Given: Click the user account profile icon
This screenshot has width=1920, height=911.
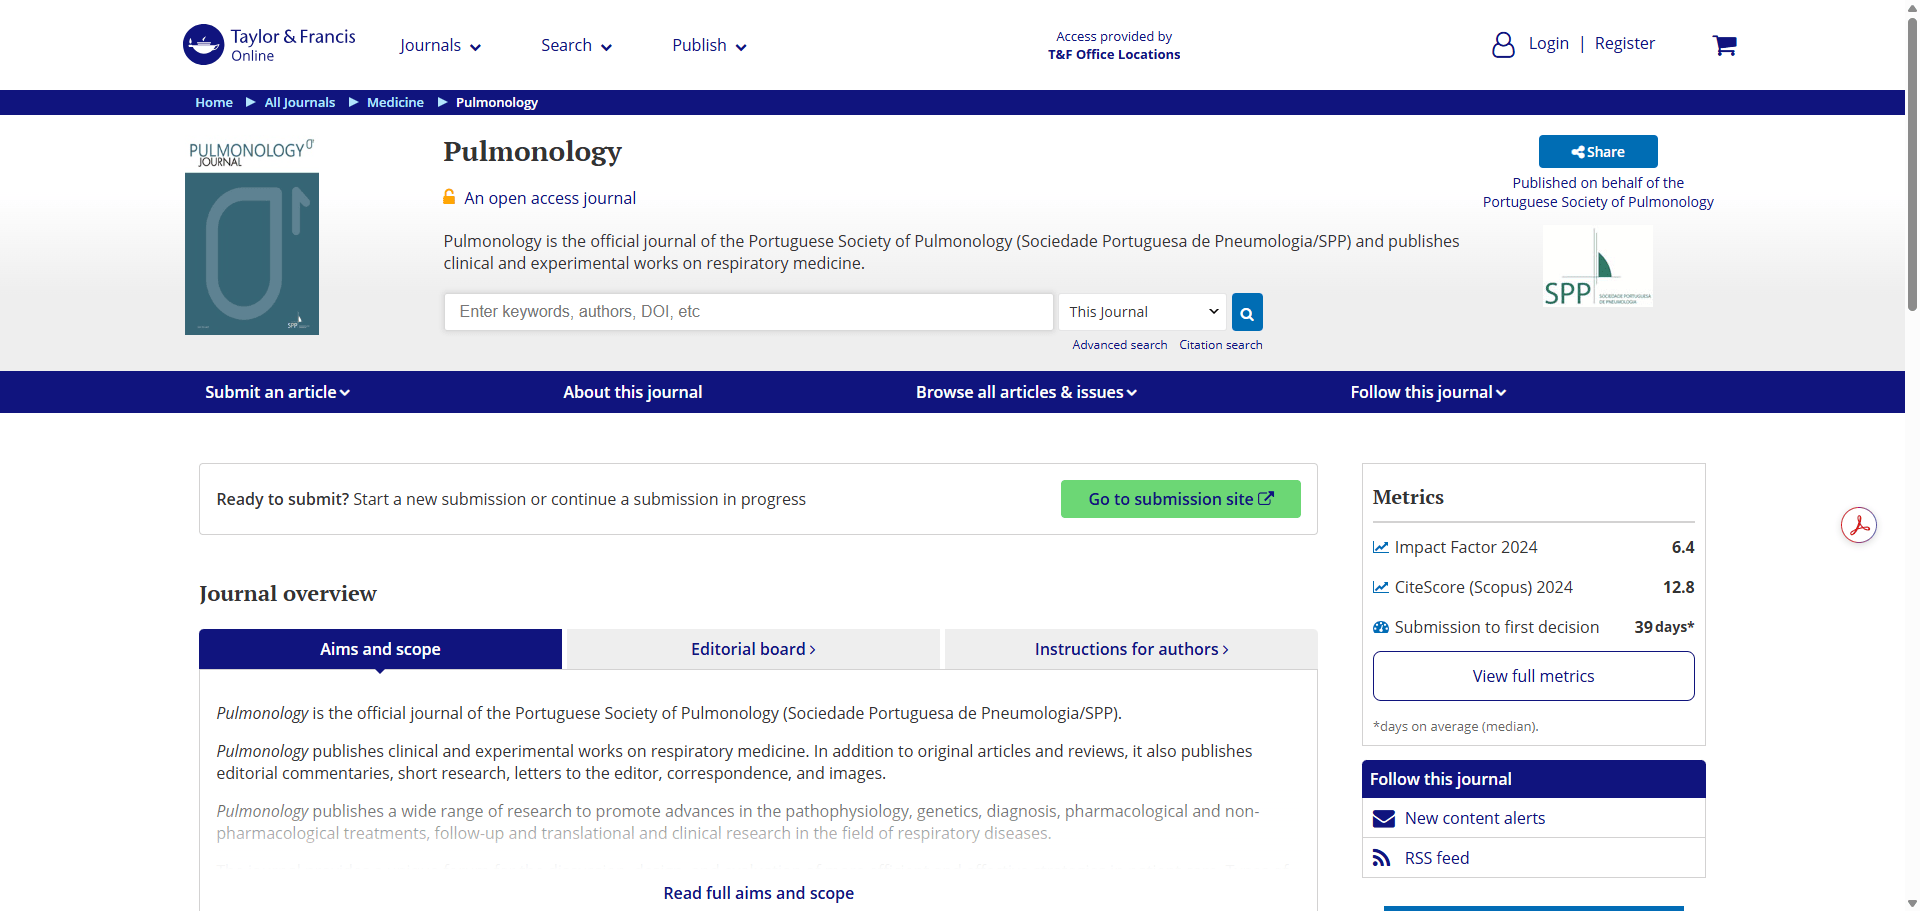Looking at the screenshot, I should coord(1503,45).
